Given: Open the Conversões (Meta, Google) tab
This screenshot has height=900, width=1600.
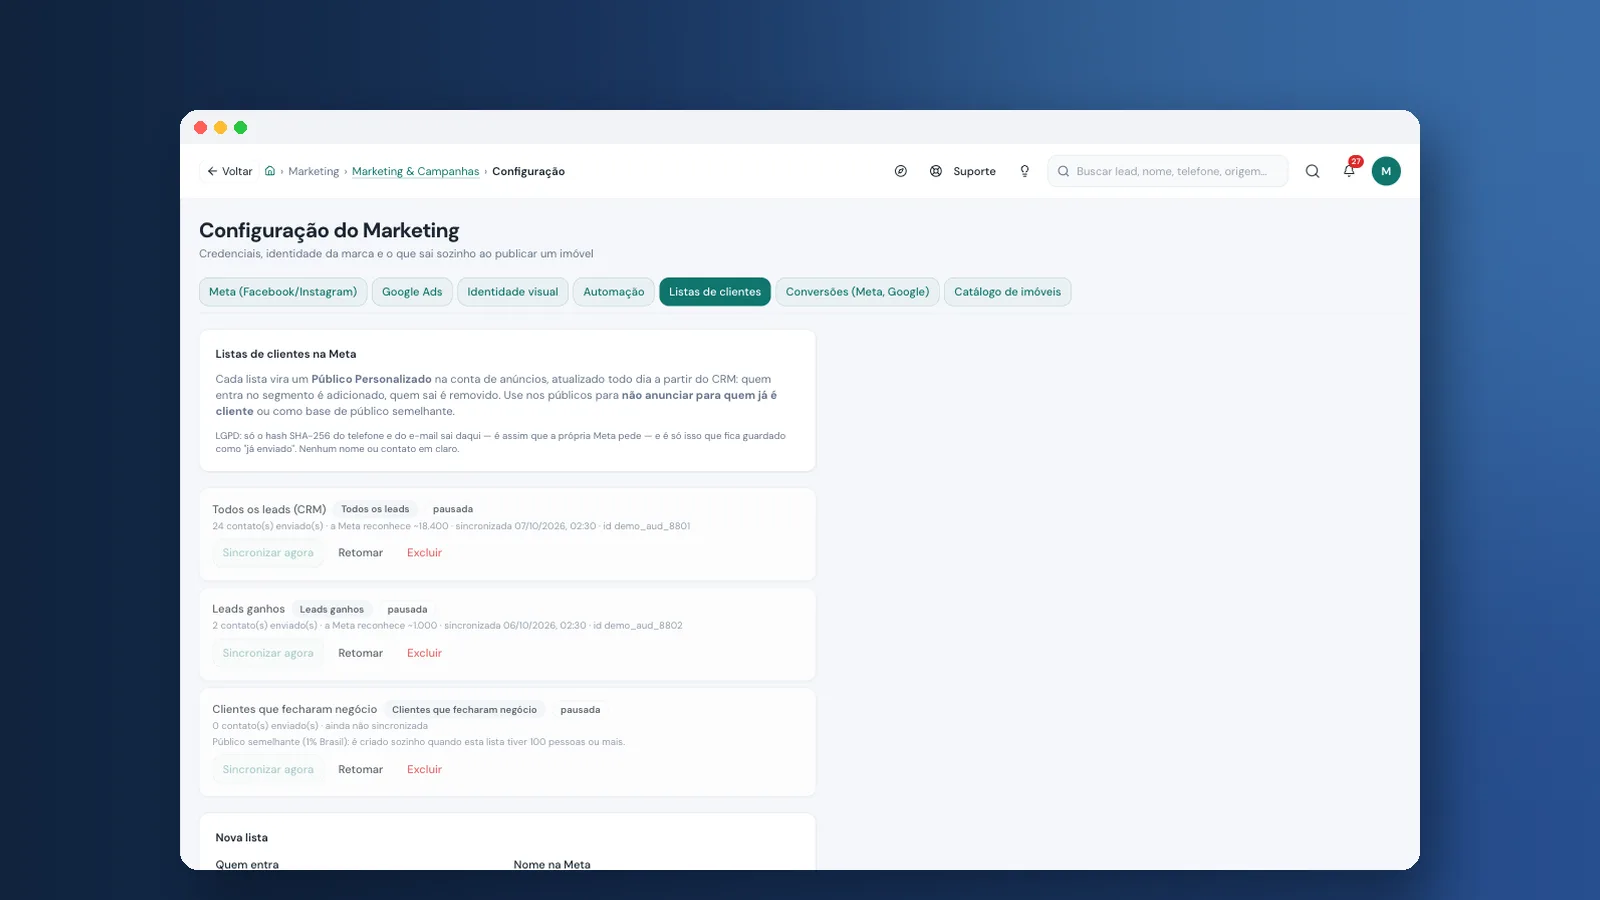Looking at the screenshot, I should [x=857, y=292].
